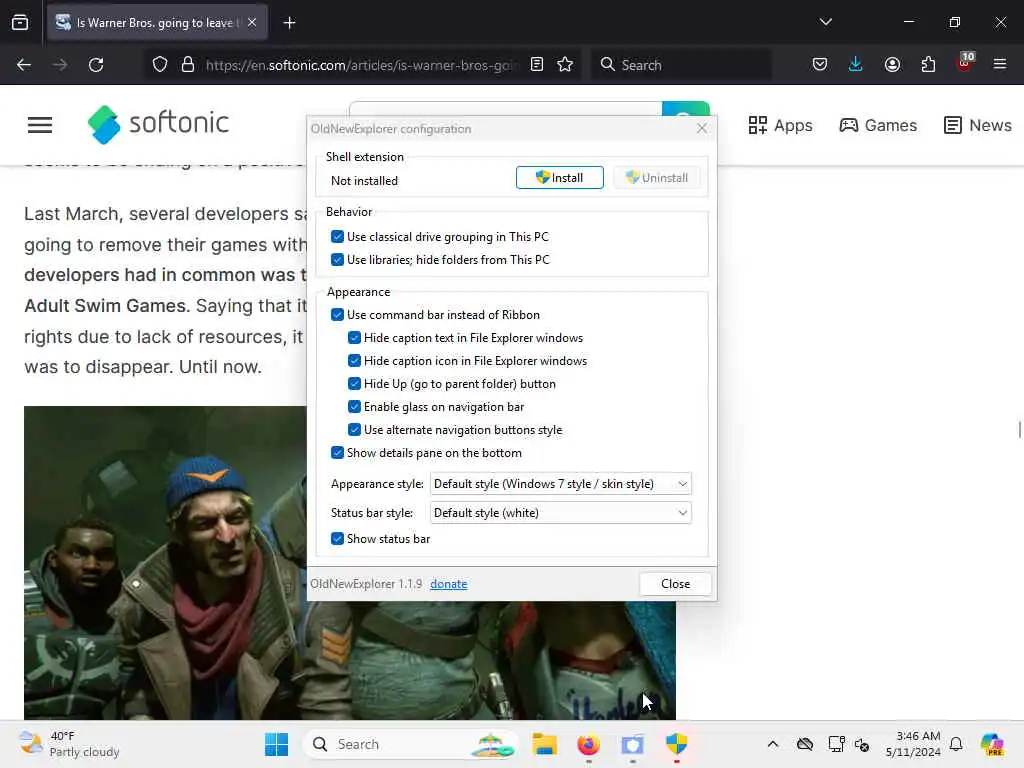Click the uBlock extension icon with badge
Viewport: 1024px width, 768px height.
click(965, 63)
